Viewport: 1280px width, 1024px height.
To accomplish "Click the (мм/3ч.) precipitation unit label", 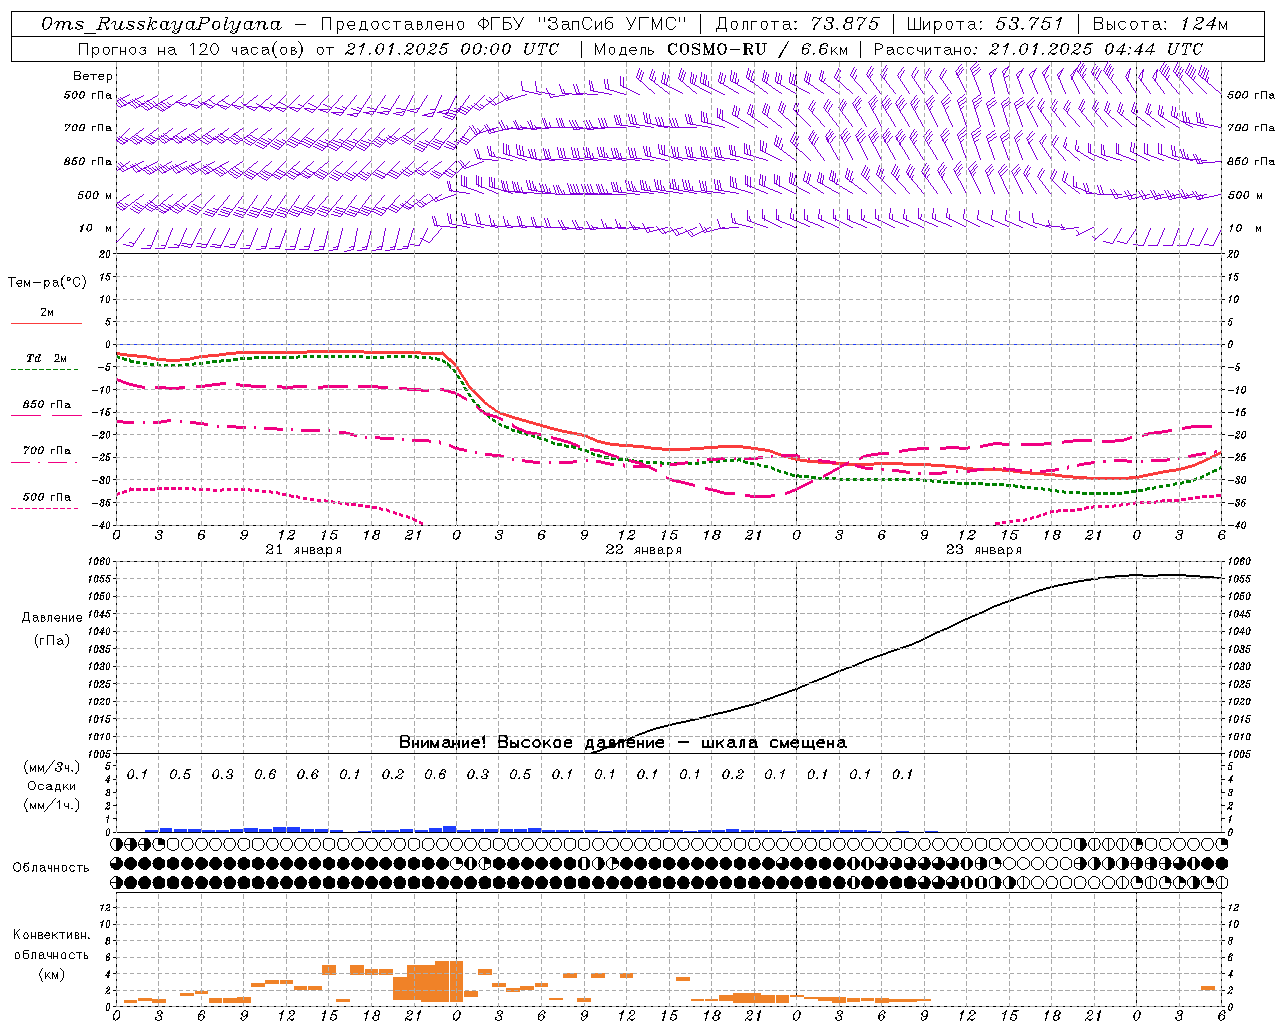I will 52,767.
